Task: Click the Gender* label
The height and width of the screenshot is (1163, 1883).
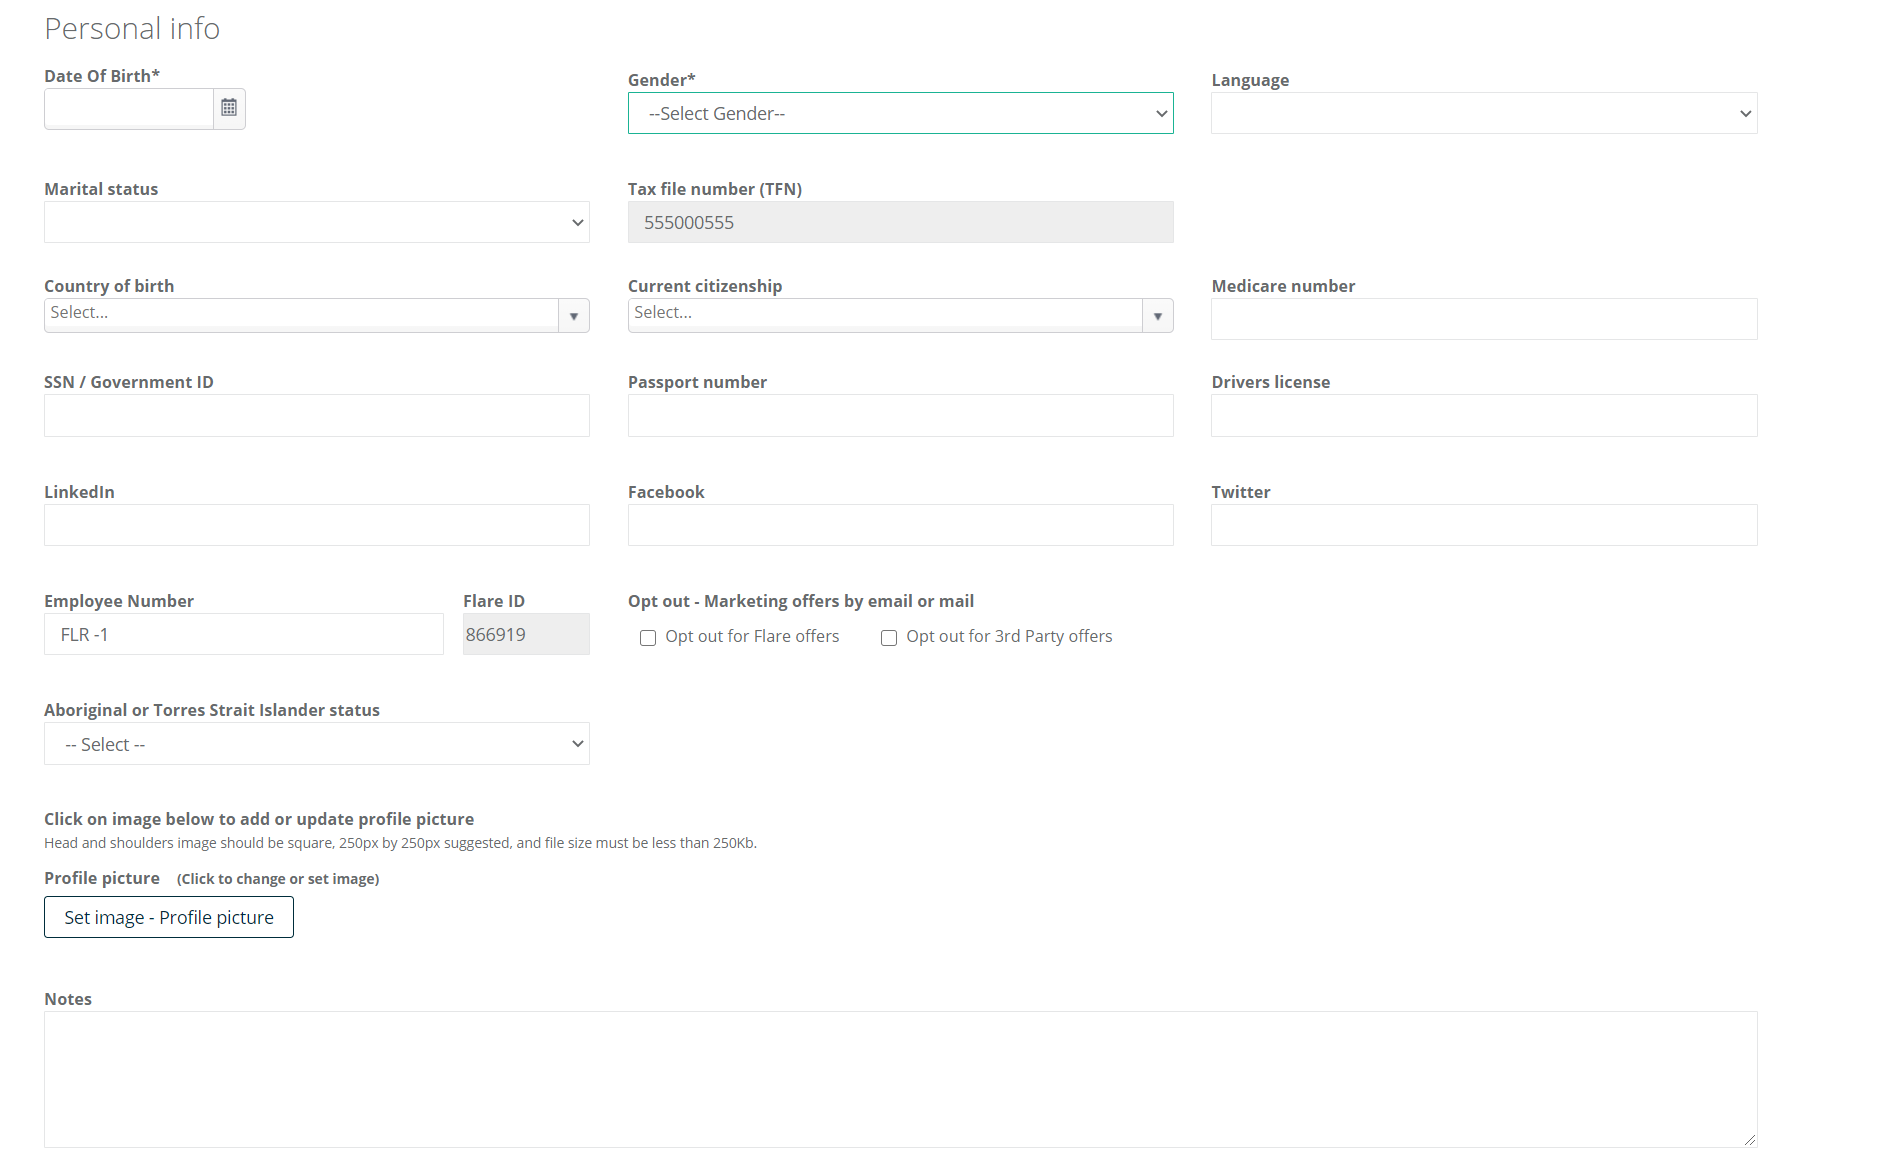Action: pos(661,80)
